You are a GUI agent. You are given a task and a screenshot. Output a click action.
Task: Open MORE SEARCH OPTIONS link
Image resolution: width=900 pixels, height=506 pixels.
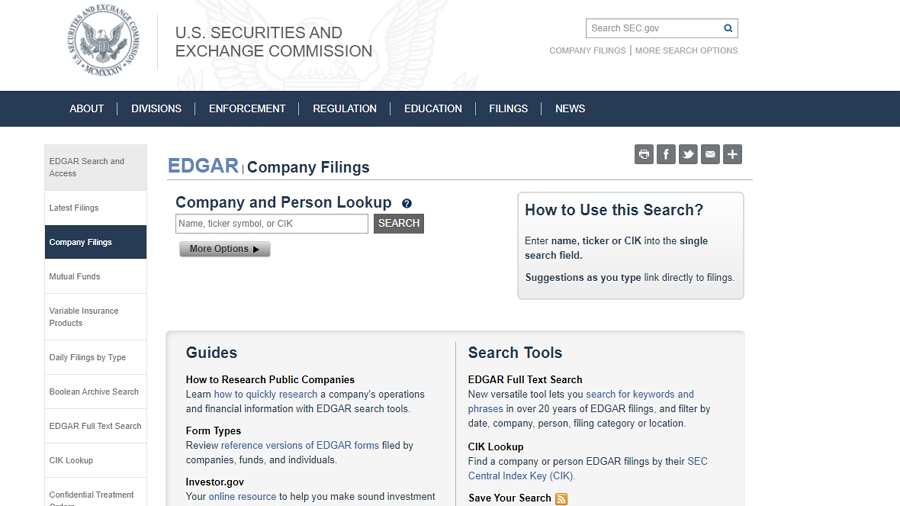[686, 50]
